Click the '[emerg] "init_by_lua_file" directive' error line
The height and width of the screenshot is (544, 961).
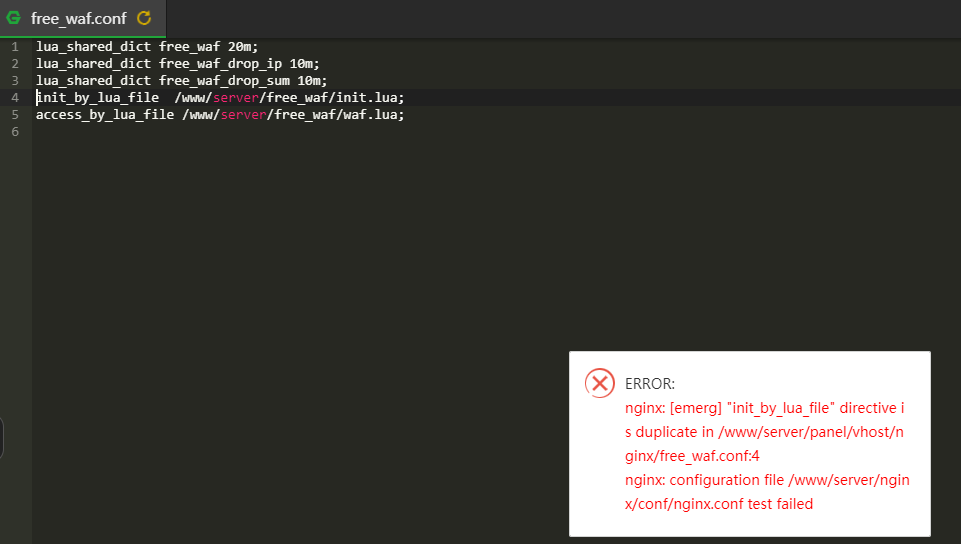pos(764,408)
